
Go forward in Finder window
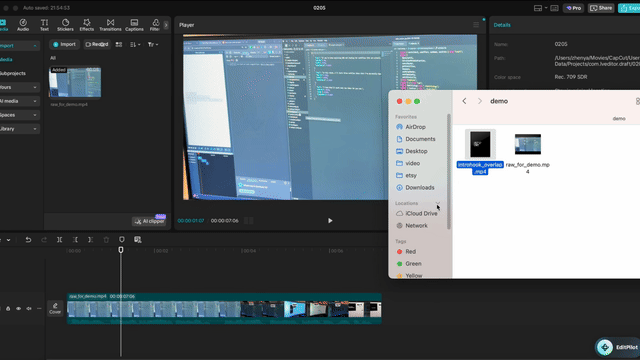[x=480, y=101]
